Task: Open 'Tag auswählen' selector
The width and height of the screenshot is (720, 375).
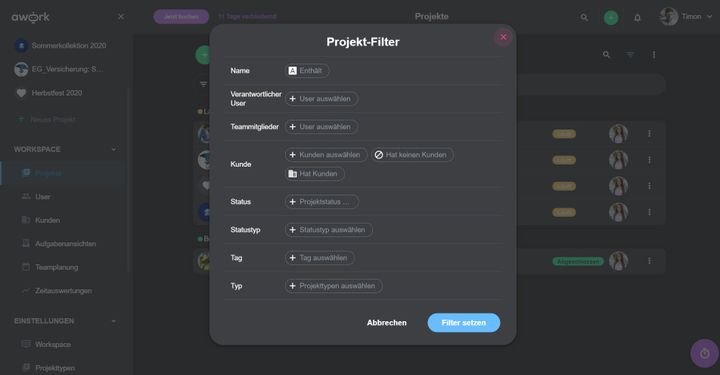Action: pyautogui.click(x=319, y=257)
